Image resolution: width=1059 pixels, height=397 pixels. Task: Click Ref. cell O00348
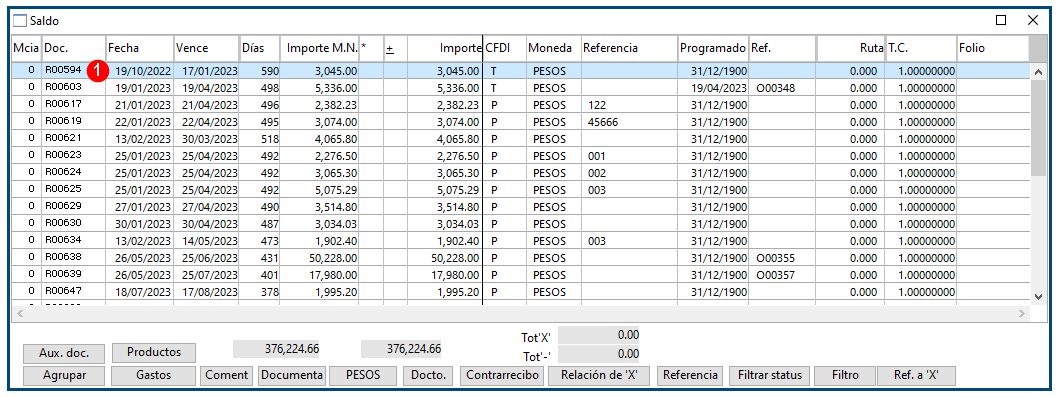click(775, 88)
